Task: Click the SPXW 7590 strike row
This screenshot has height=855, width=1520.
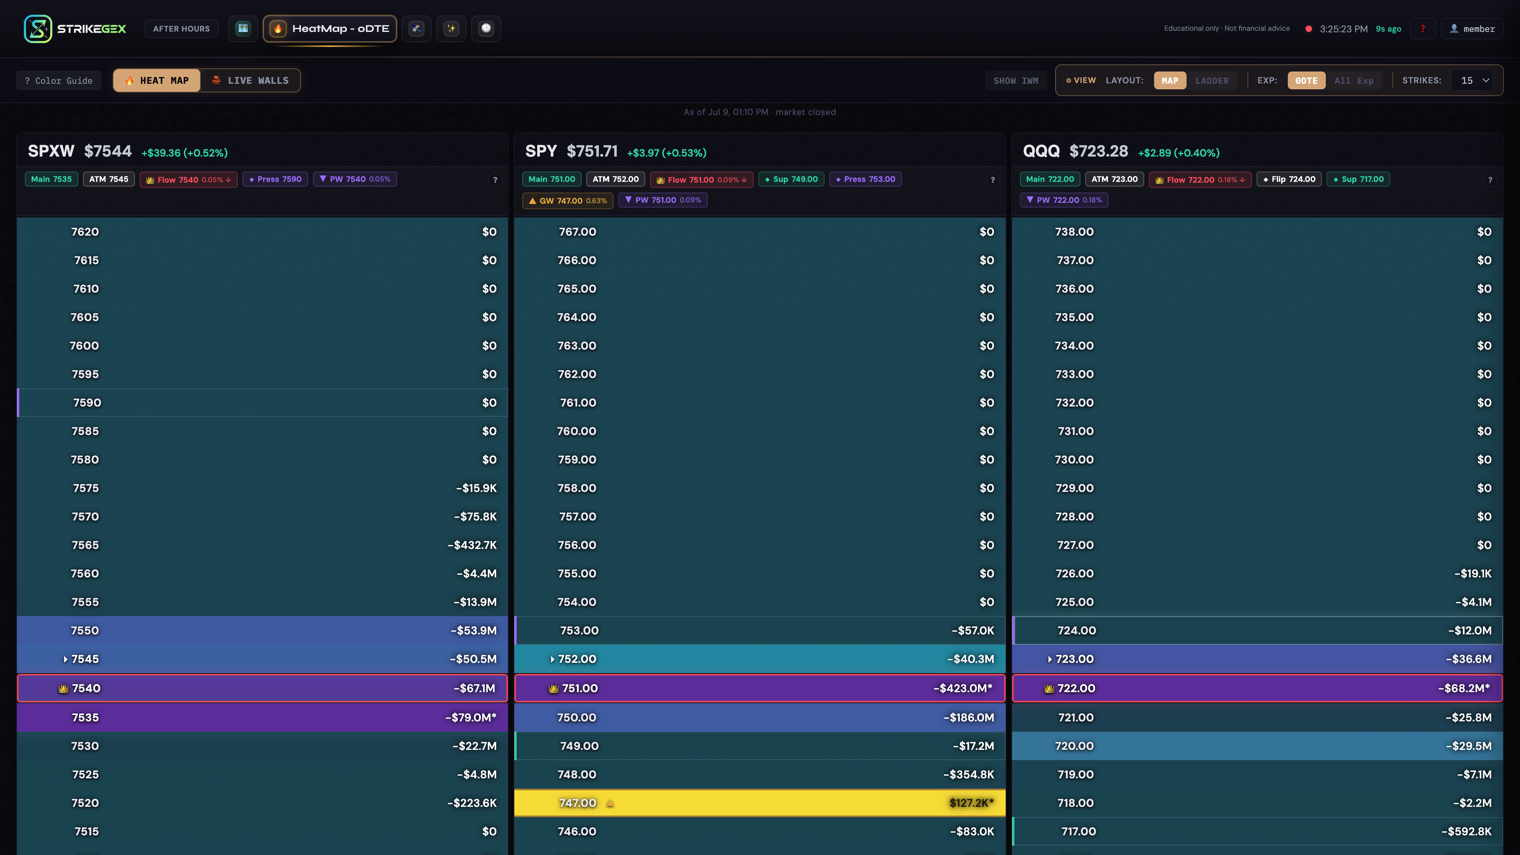Action: pyautogui.click(x=262, y=403)
